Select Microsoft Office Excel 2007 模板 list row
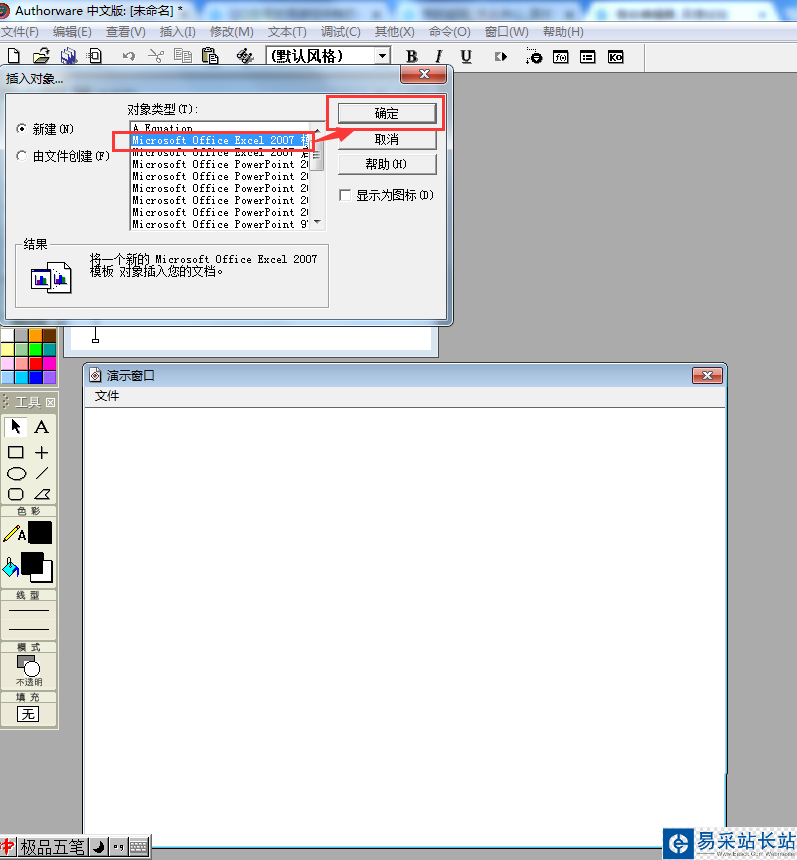797x860 pixels. [x=220, y=140]
